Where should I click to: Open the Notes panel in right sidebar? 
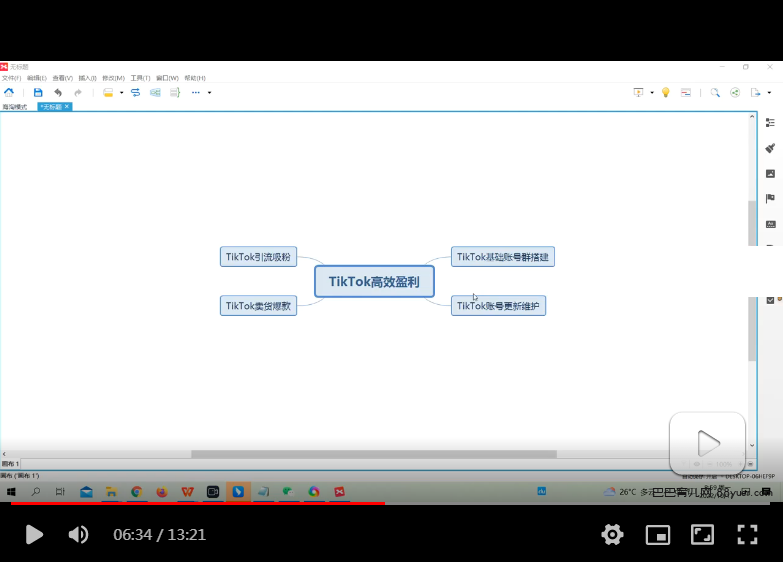point(771,224)
